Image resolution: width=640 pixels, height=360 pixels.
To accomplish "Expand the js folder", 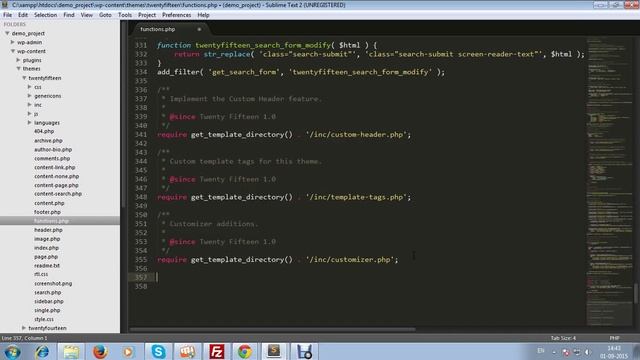I will click(29, 114).
